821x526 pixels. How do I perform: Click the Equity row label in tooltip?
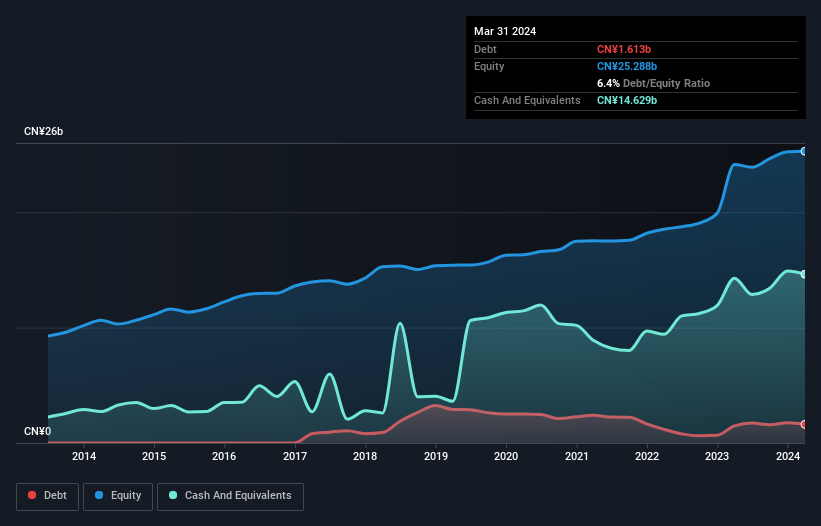coord(489,66)
